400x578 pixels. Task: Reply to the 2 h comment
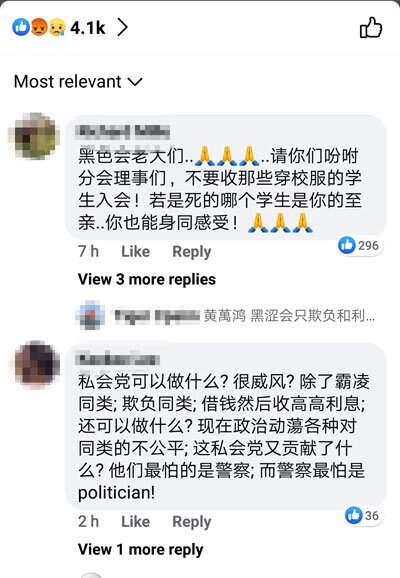(x=192, y=522)
